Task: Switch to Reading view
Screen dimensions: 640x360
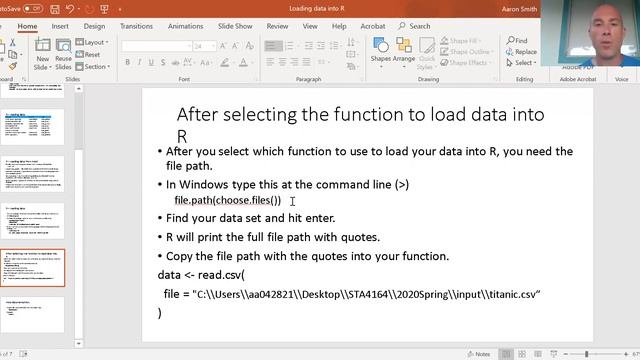Action: point(538,354)
